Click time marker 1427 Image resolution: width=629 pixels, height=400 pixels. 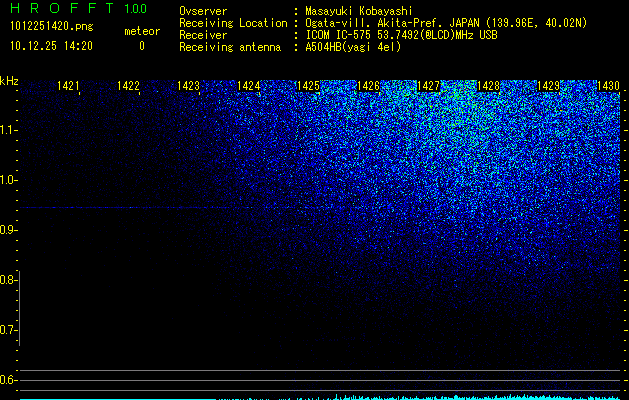coord(428,86)
